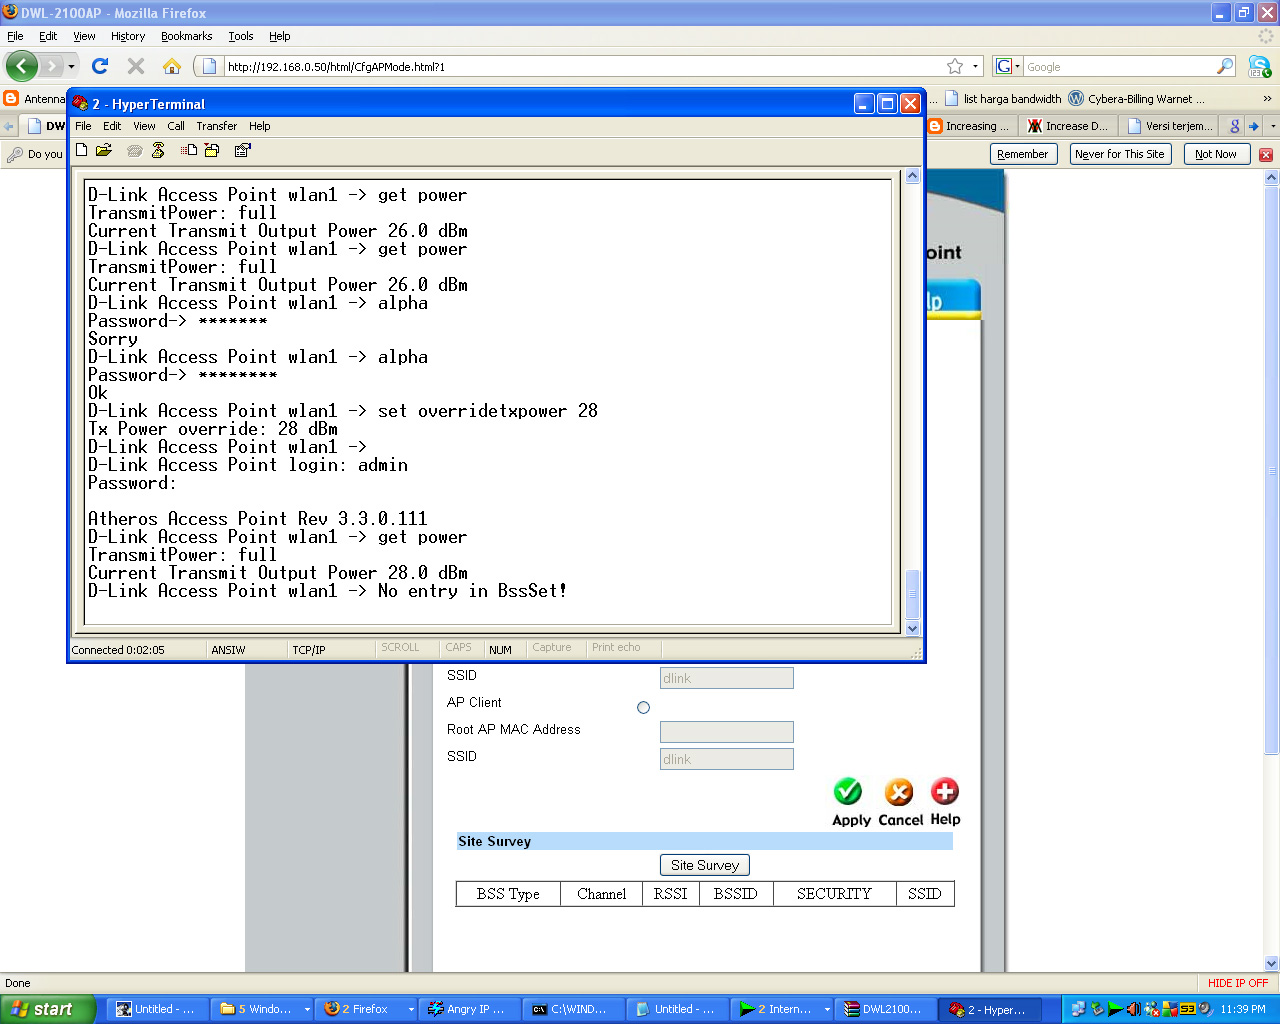Show more bookmarks toolbar chevron
Viewport: 1280px width, 1024px height.
pos(1267,99)
